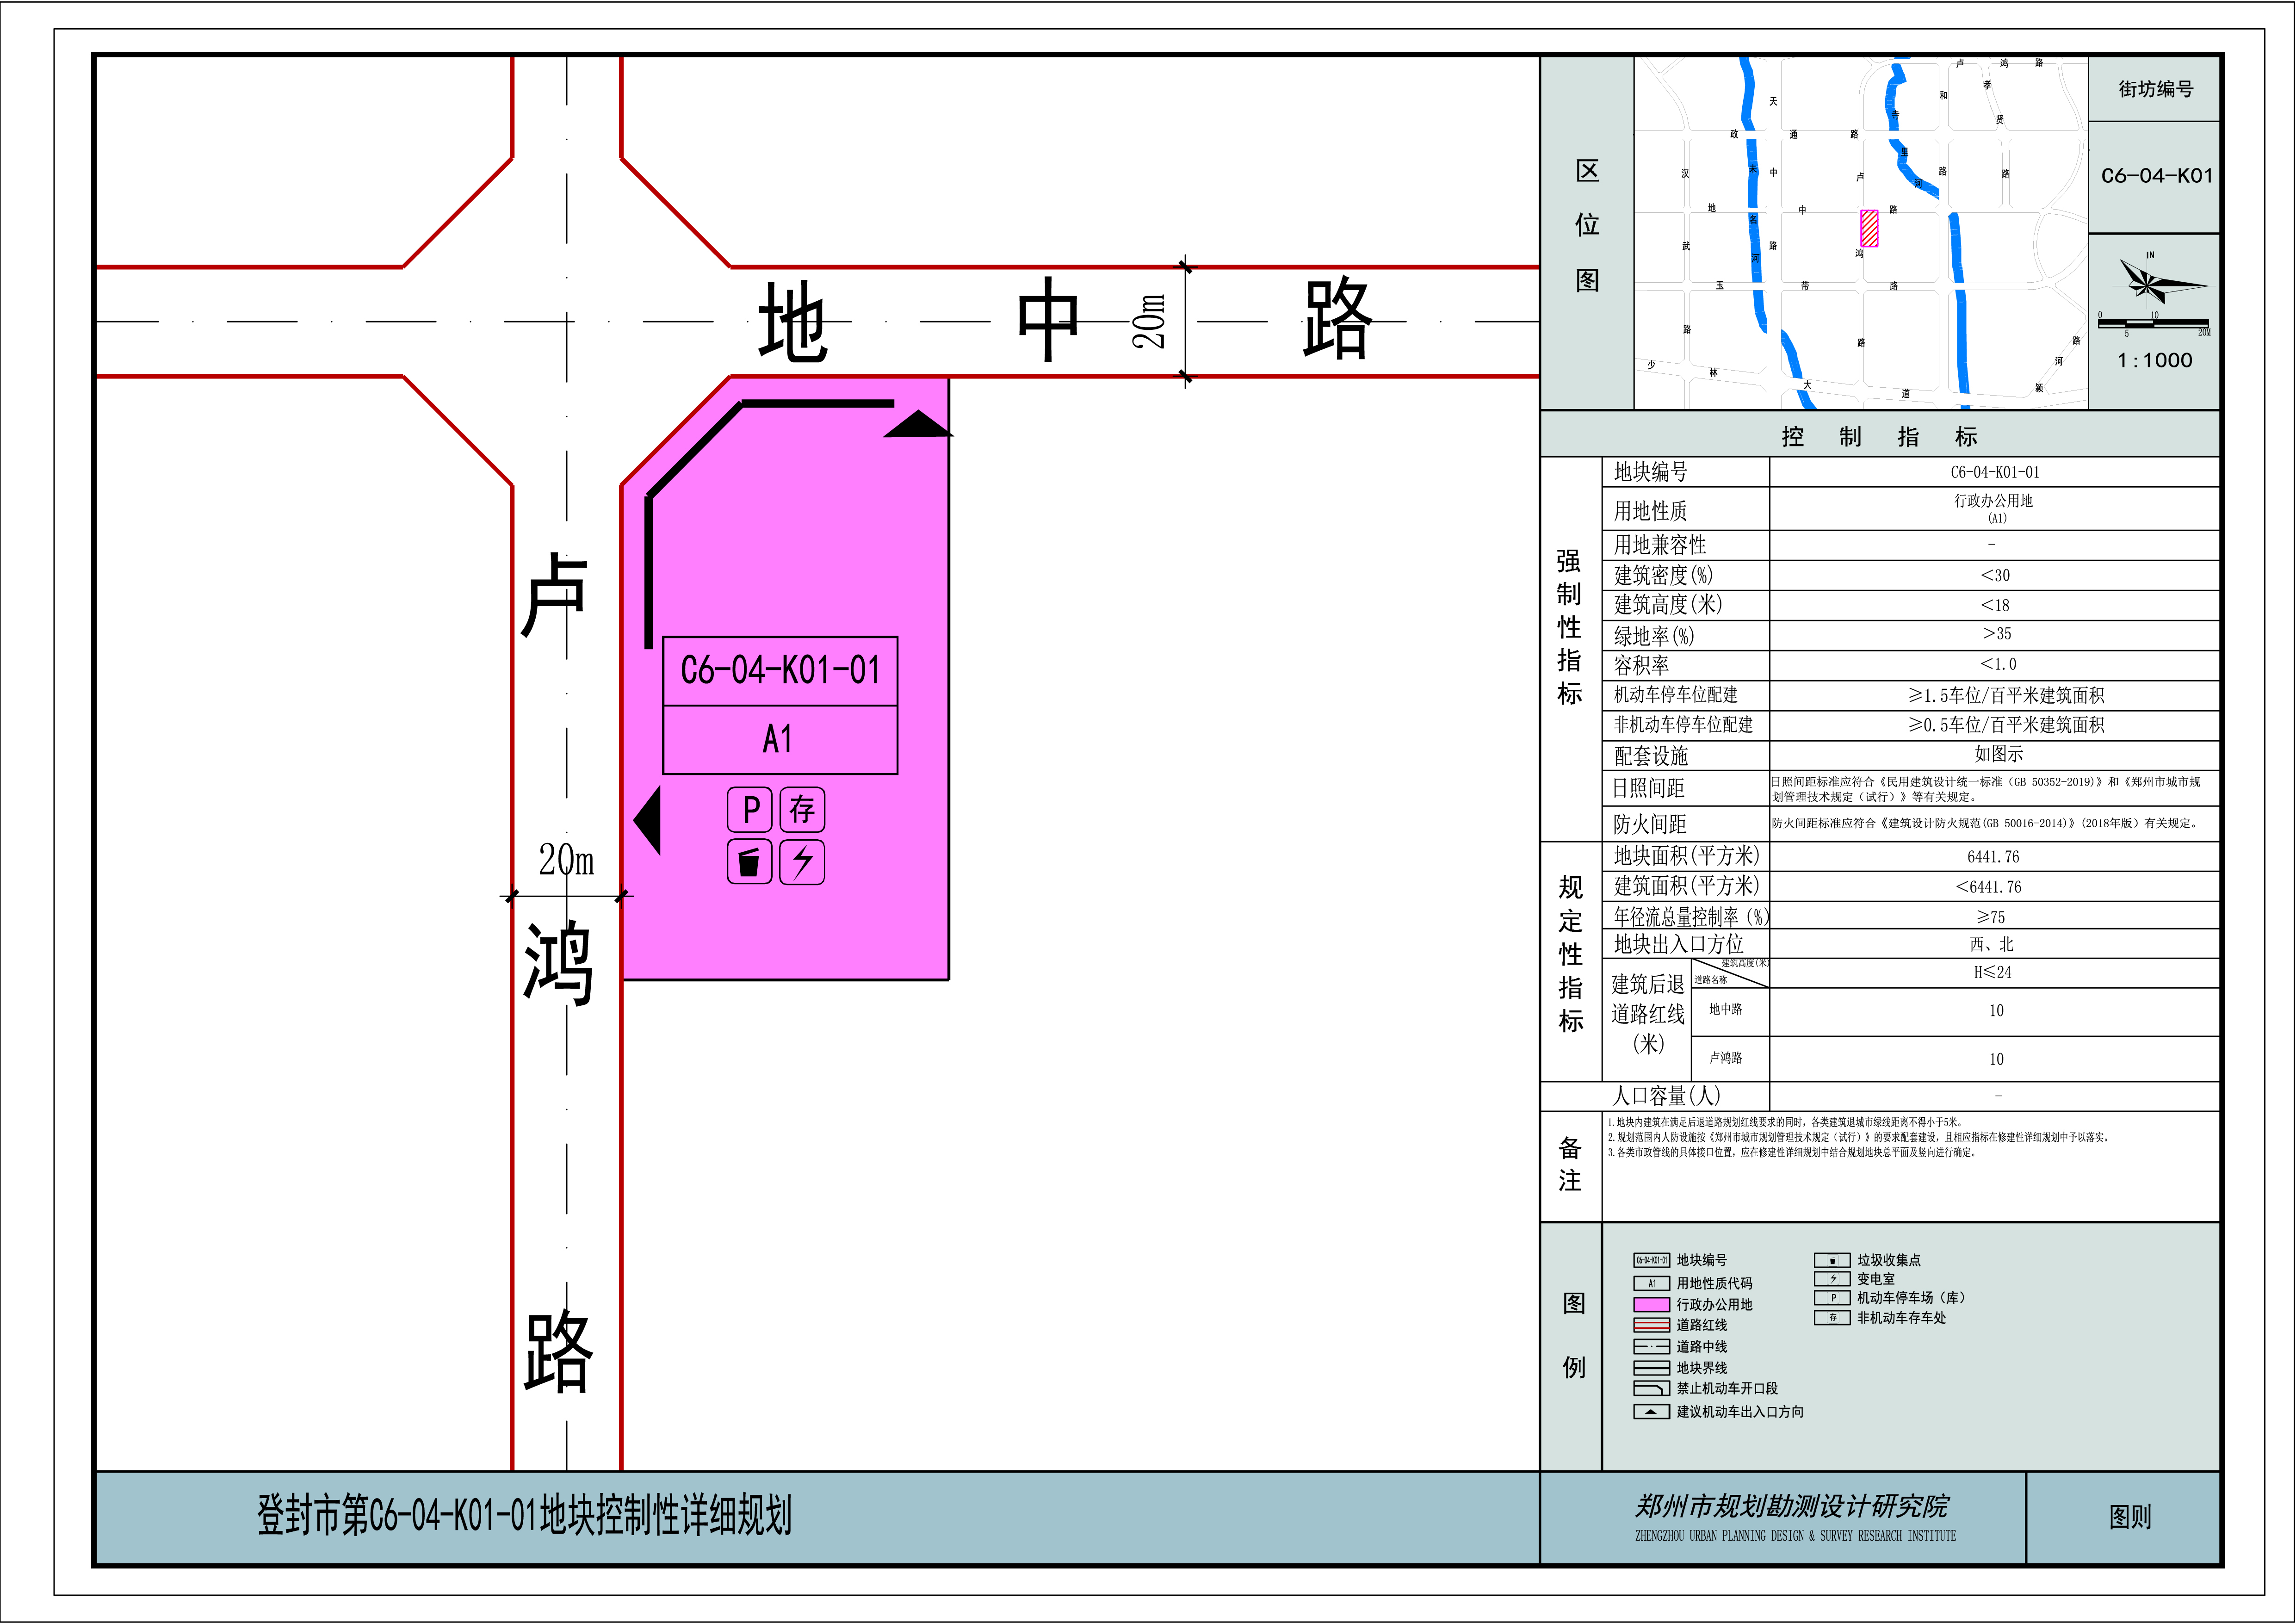Click the pink 行政办公用地 swatch in the legend

coord(1651,1305)
